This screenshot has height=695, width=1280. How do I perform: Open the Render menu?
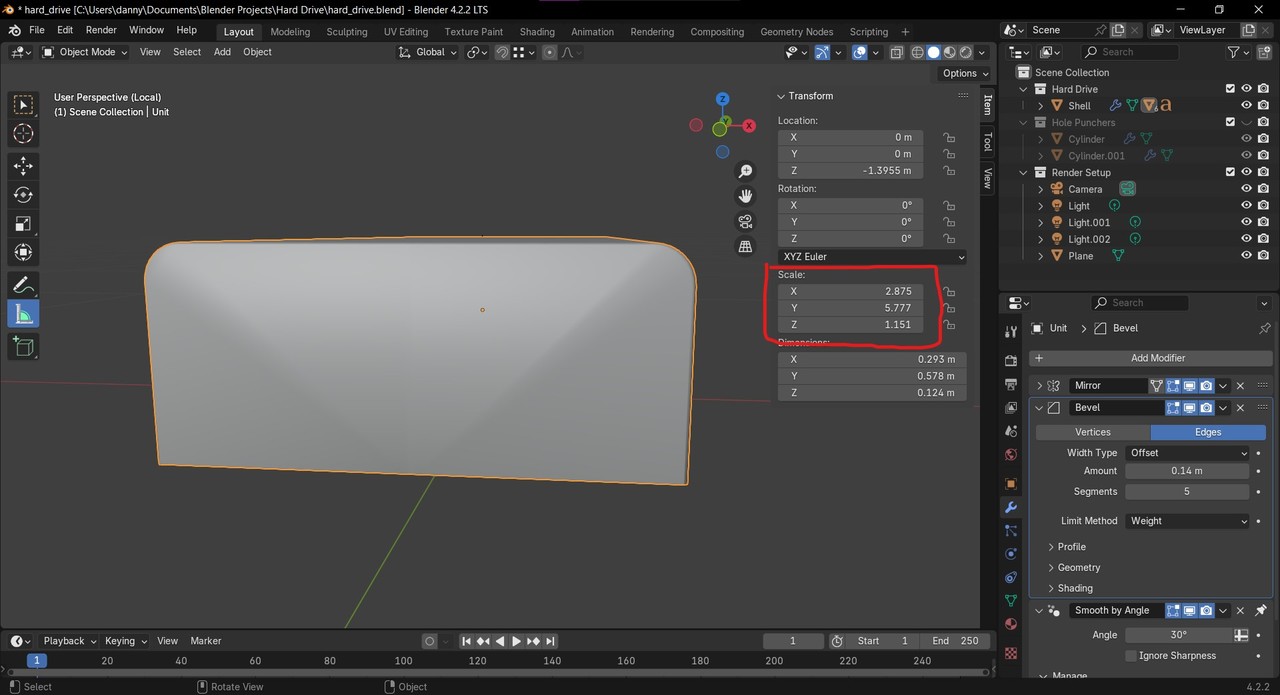click(x=101, y=30)
